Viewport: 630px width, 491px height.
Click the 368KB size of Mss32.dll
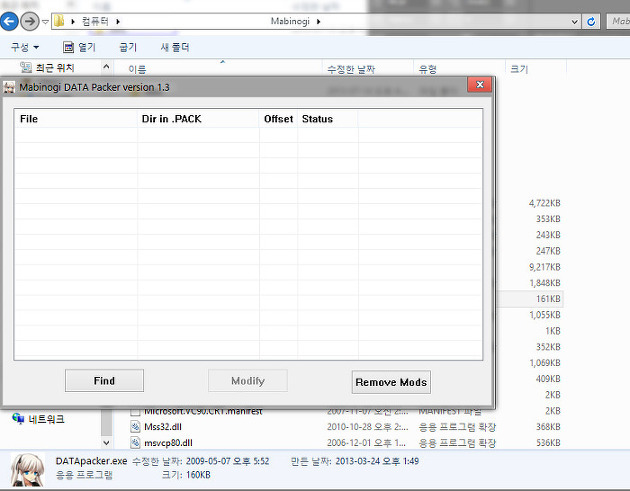pos(548,427)
